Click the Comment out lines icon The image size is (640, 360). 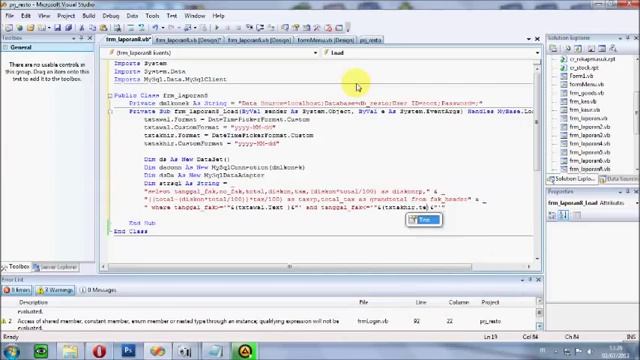pyautogui.click(x=131, y=28)
